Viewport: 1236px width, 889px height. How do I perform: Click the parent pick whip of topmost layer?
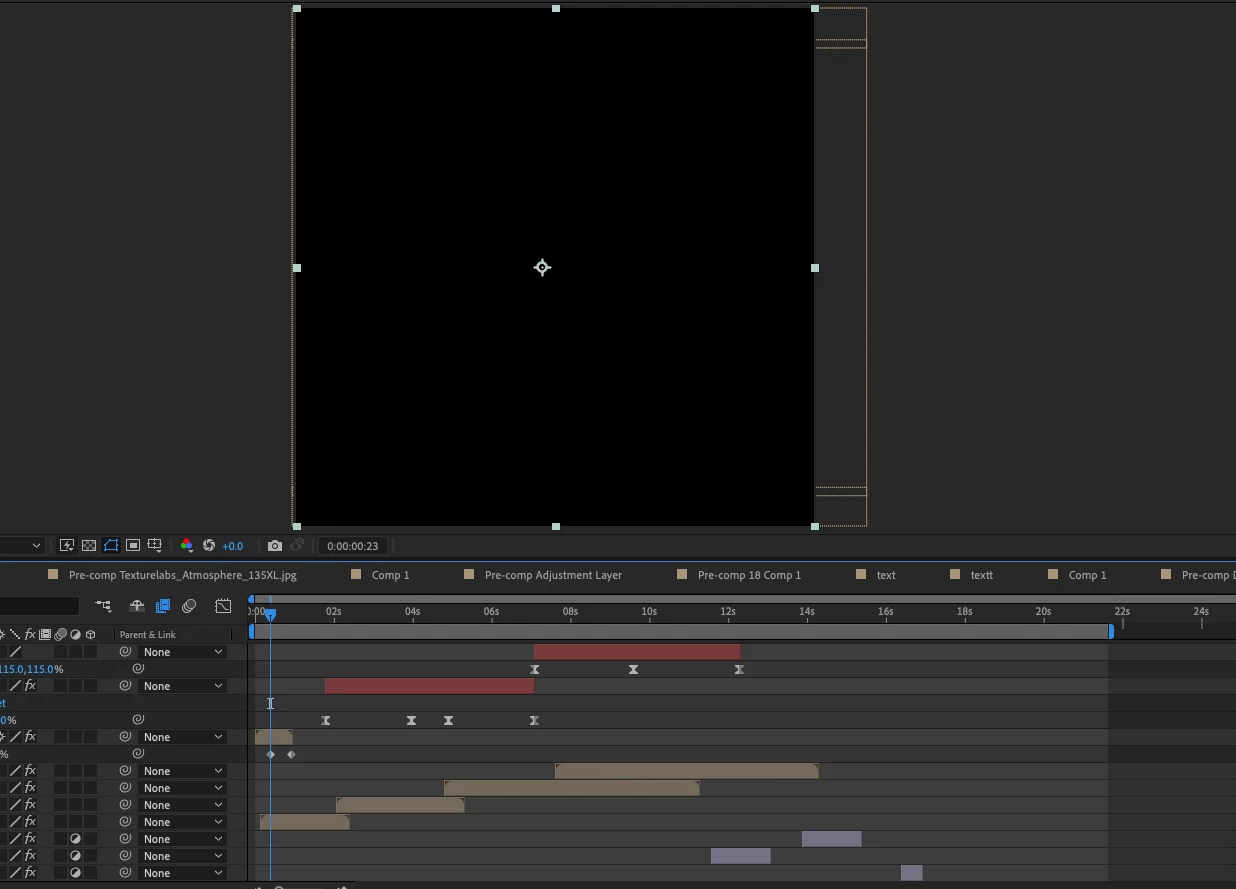point(125,652)
